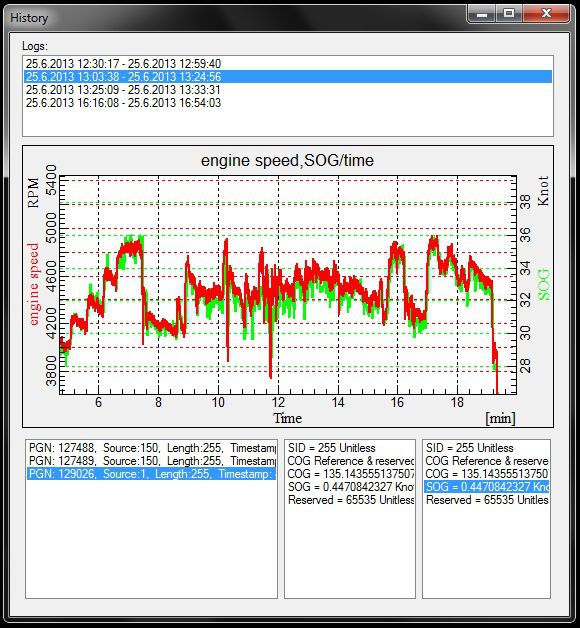Select PGN: 129026 Source:1 message row
Image resolution: width=580 pixels, height=628 pixels.
(151, 474)
